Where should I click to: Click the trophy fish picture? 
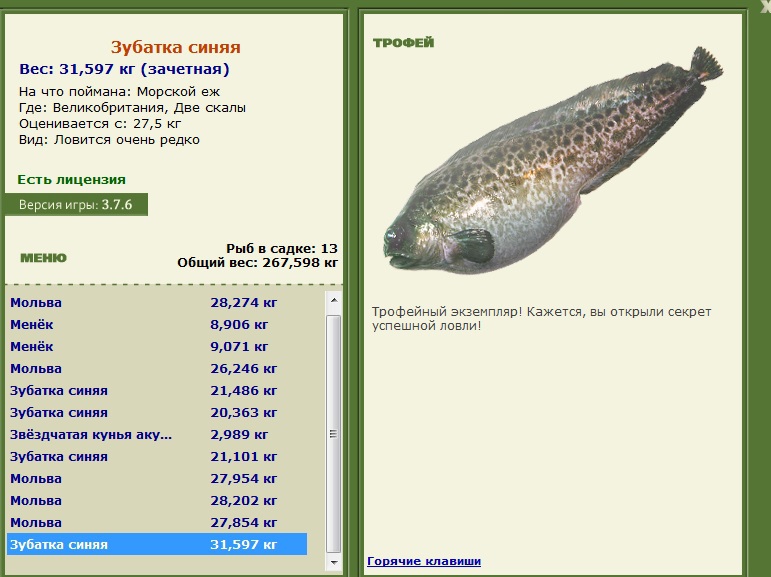[x=553, y=162]
